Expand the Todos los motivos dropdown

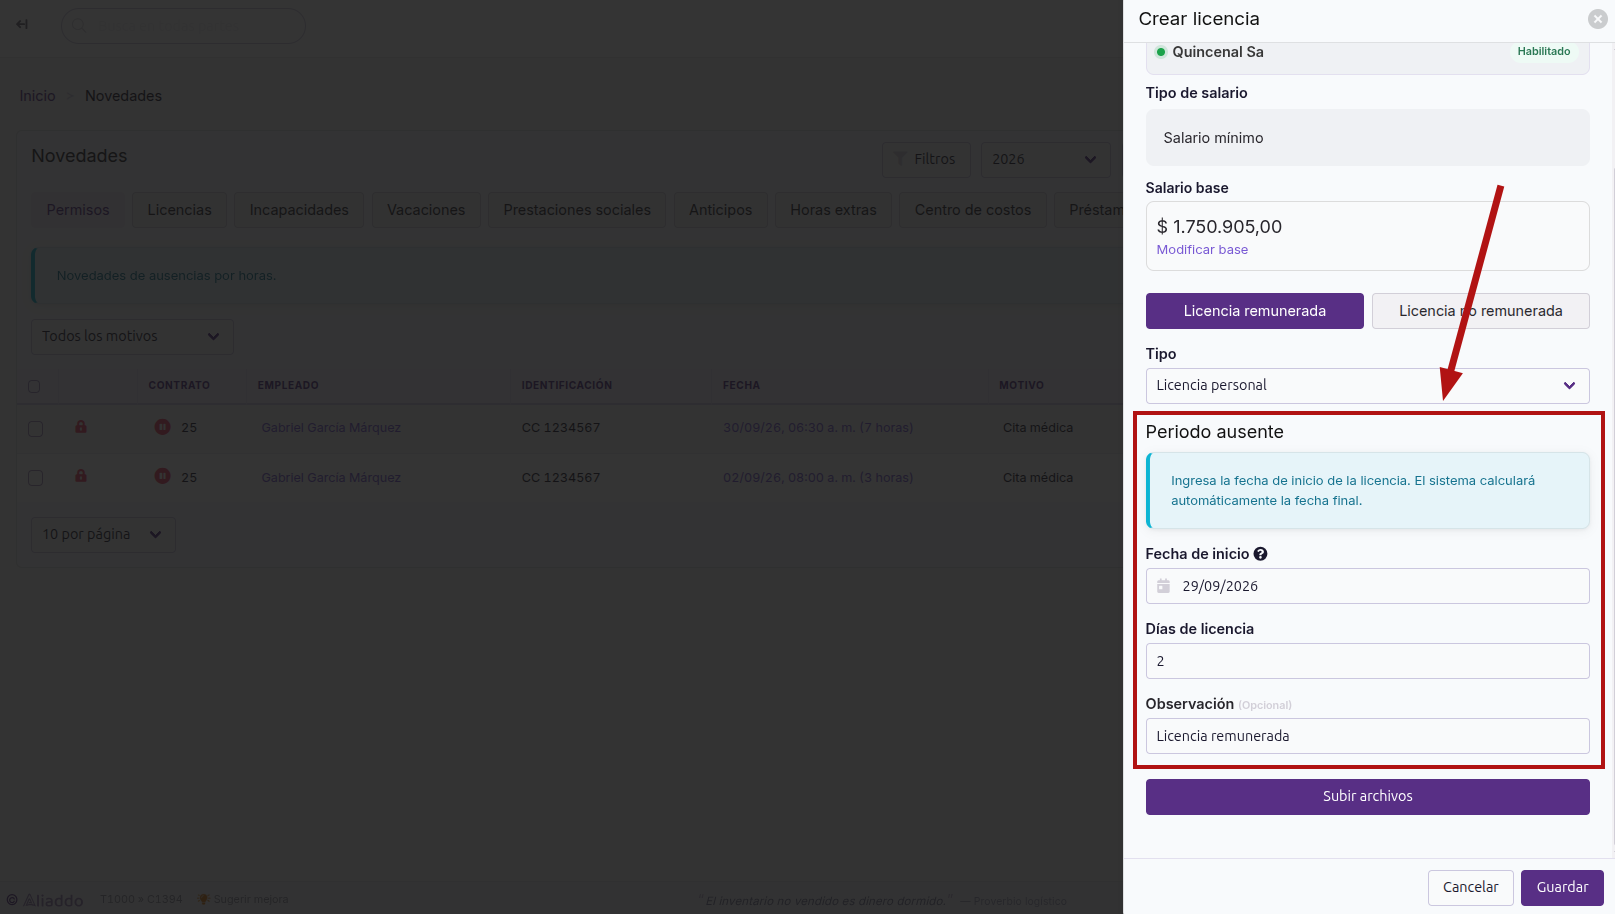click(x=132, y=336)
